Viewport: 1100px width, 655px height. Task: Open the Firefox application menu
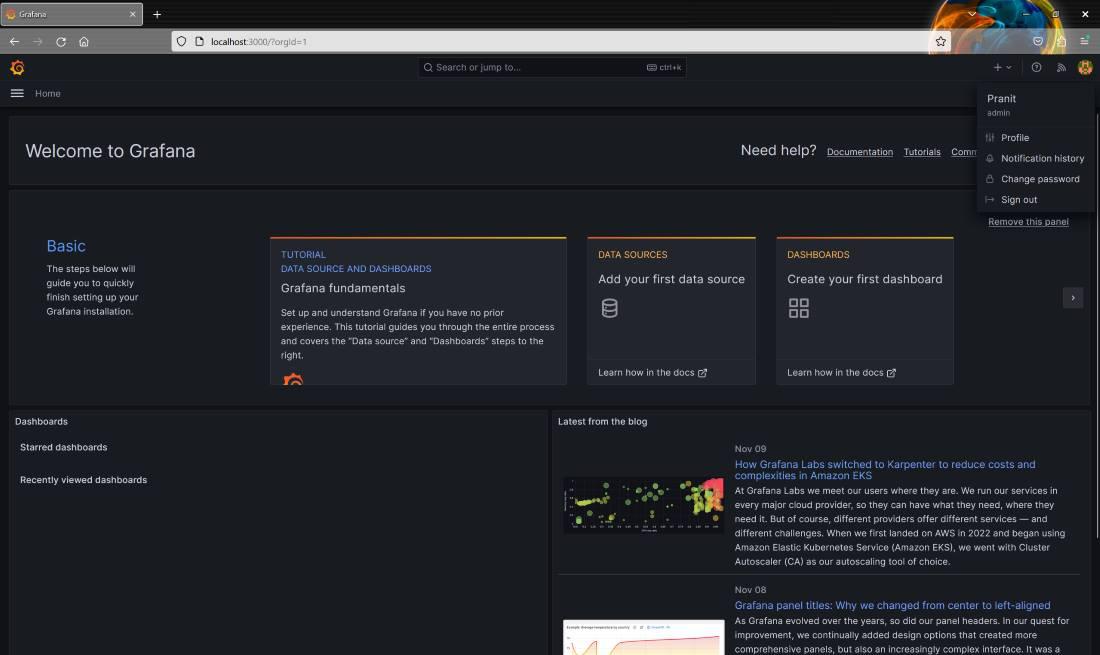[1084, 41]
